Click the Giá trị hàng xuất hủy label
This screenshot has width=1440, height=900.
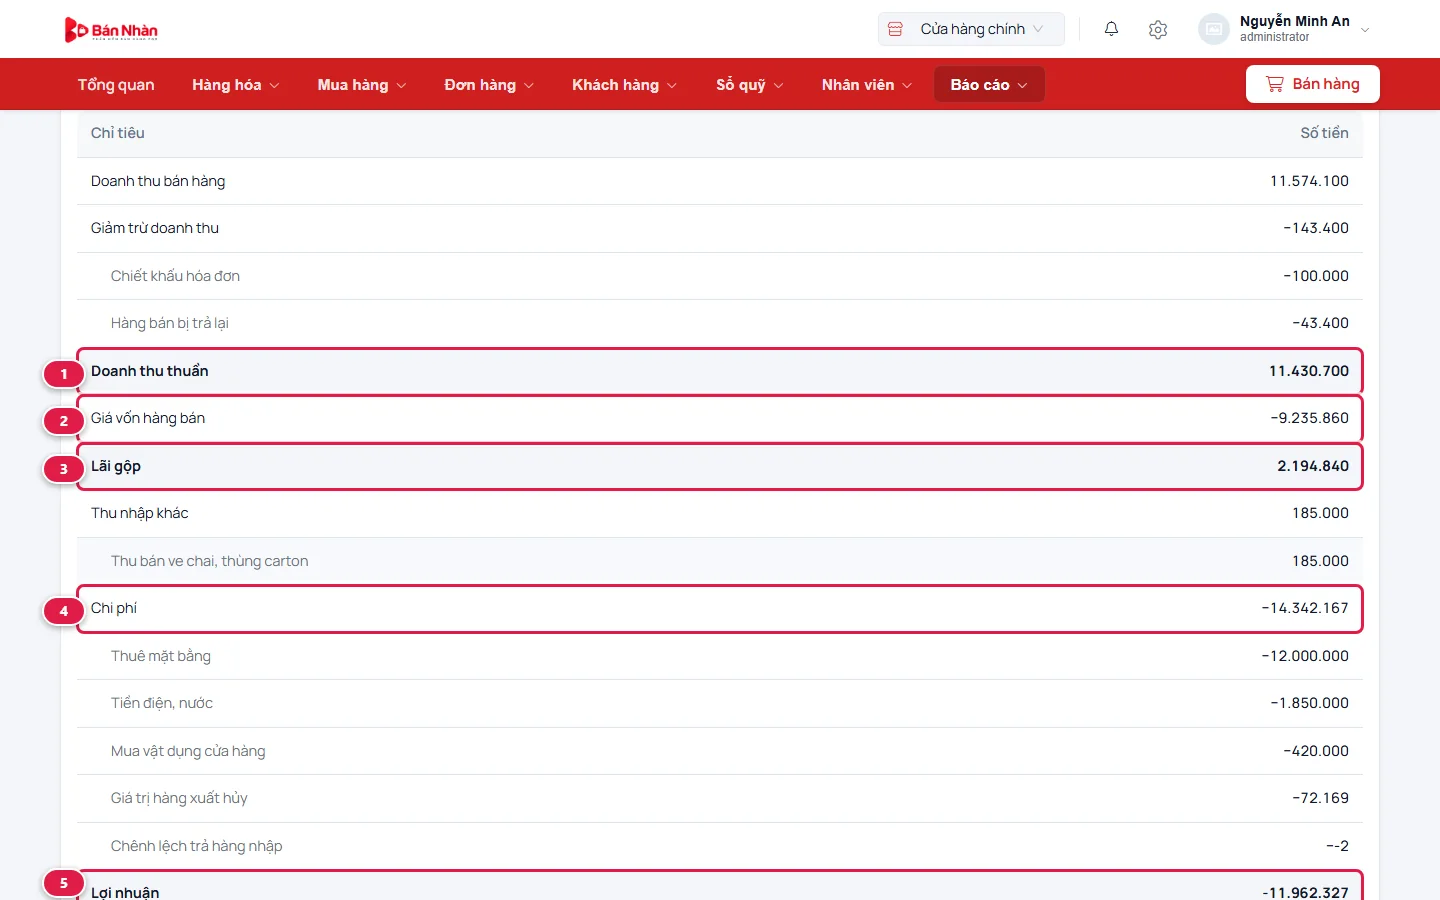pyautogui.click(x=179, y=798)
